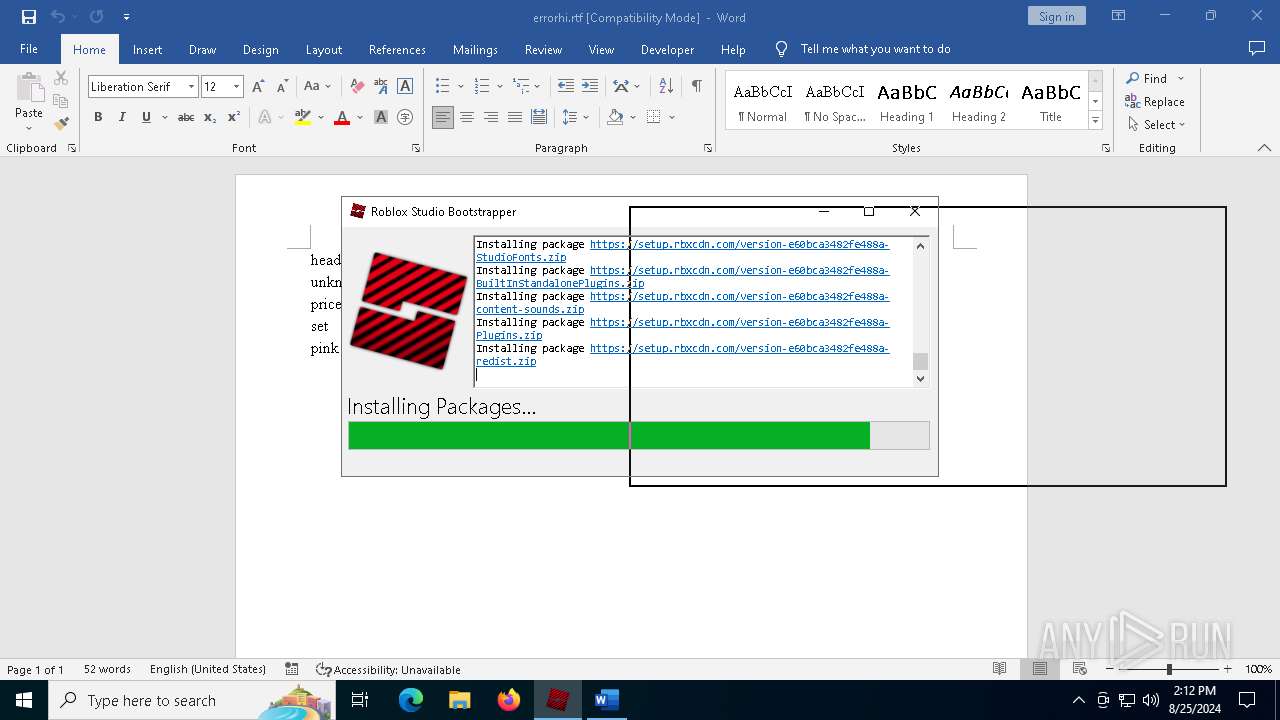Click Replace in the Editing group

click(1155, 101)
